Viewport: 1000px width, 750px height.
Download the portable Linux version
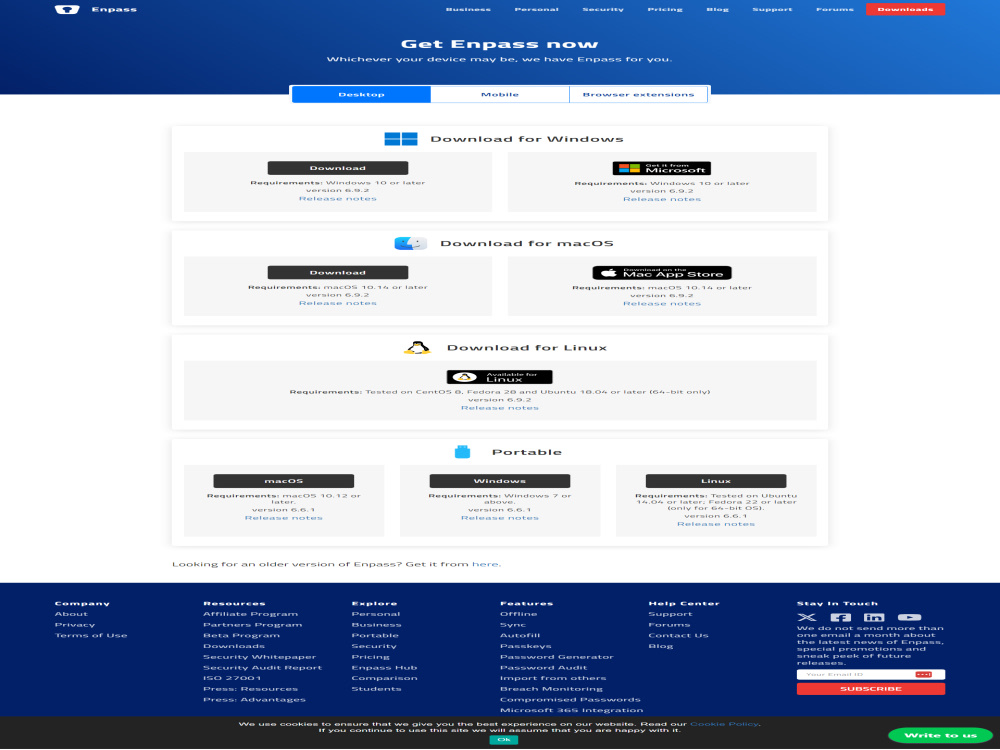pyautogui.click(x=716, y=481)
